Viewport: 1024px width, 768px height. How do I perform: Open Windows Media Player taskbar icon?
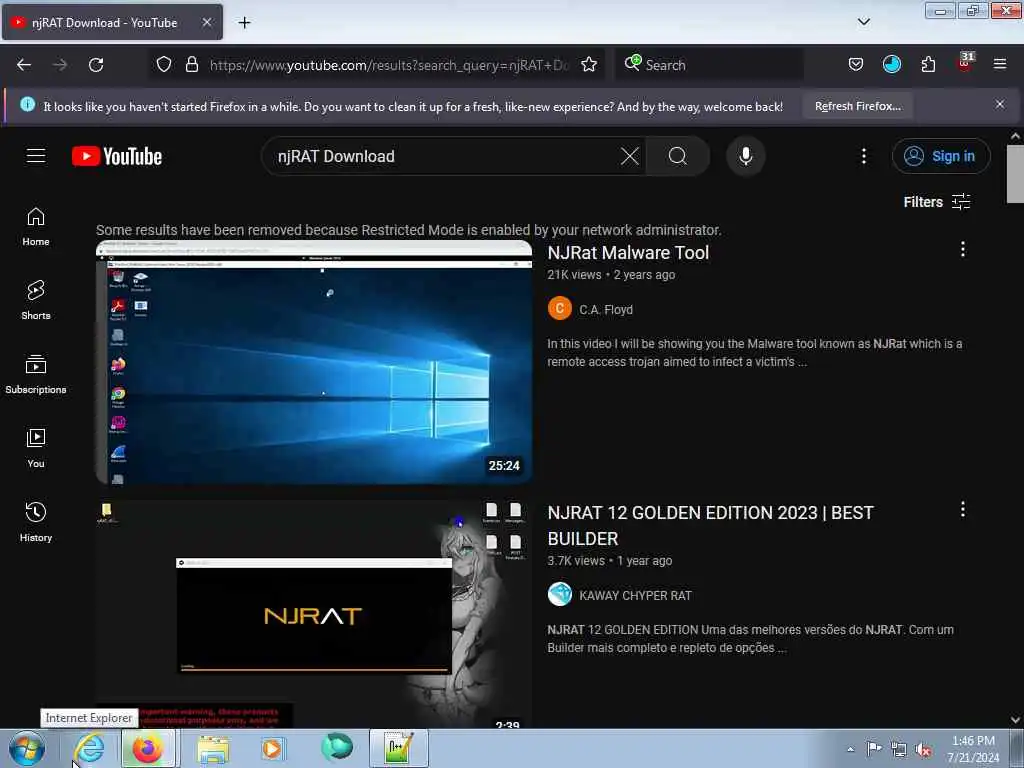click(x=272, y=749)
